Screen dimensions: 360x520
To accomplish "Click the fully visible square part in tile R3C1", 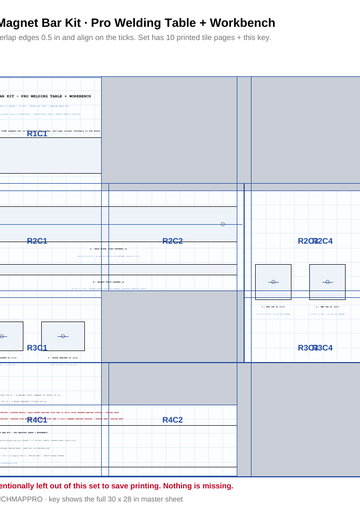I will pos(63,336).
